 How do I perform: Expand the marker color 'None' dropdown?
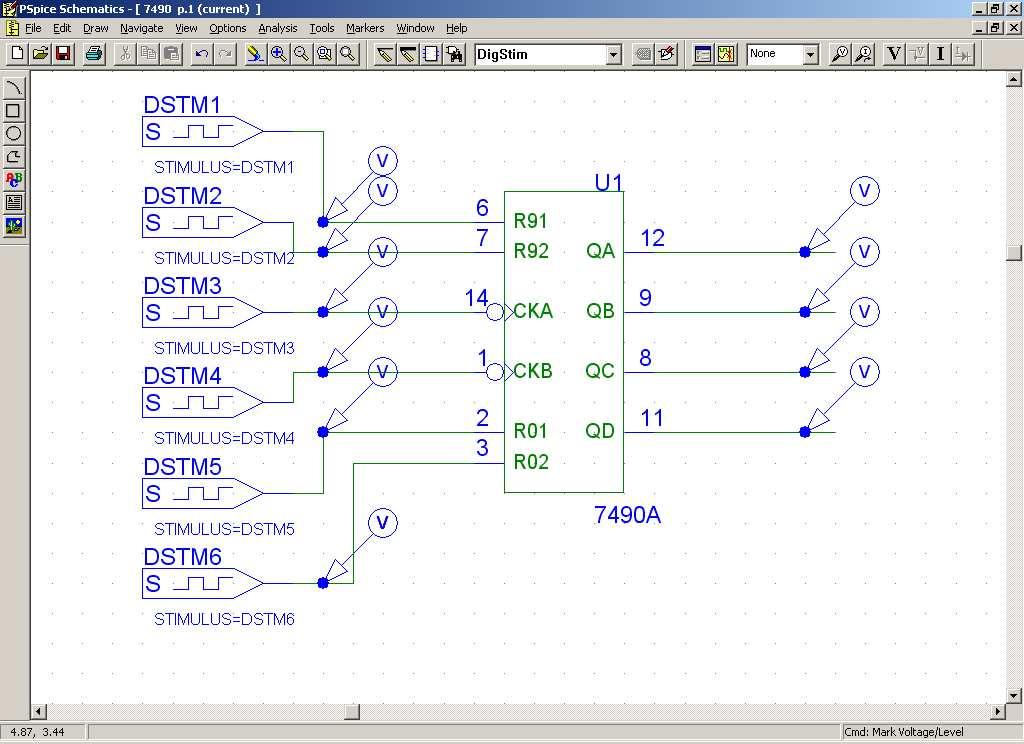point(810,54)
